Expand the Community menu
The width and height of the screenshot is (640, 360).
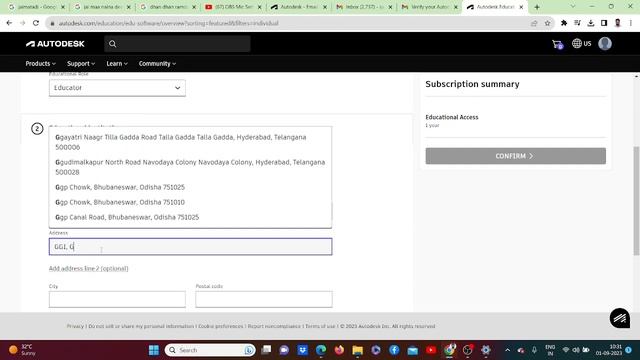click(157, 64)
